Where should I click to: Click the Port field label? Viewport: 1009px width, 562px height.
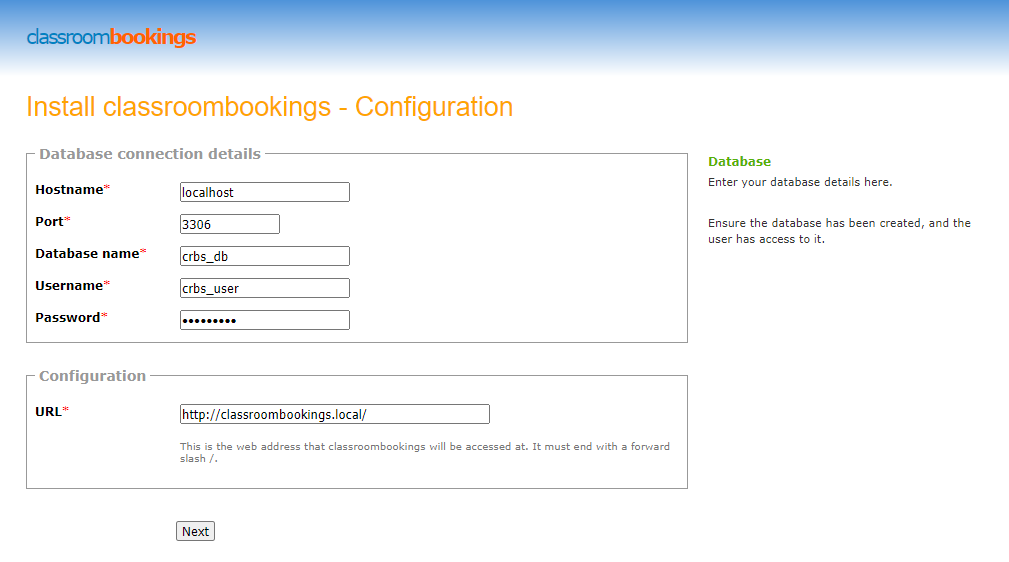pos(50,222)
